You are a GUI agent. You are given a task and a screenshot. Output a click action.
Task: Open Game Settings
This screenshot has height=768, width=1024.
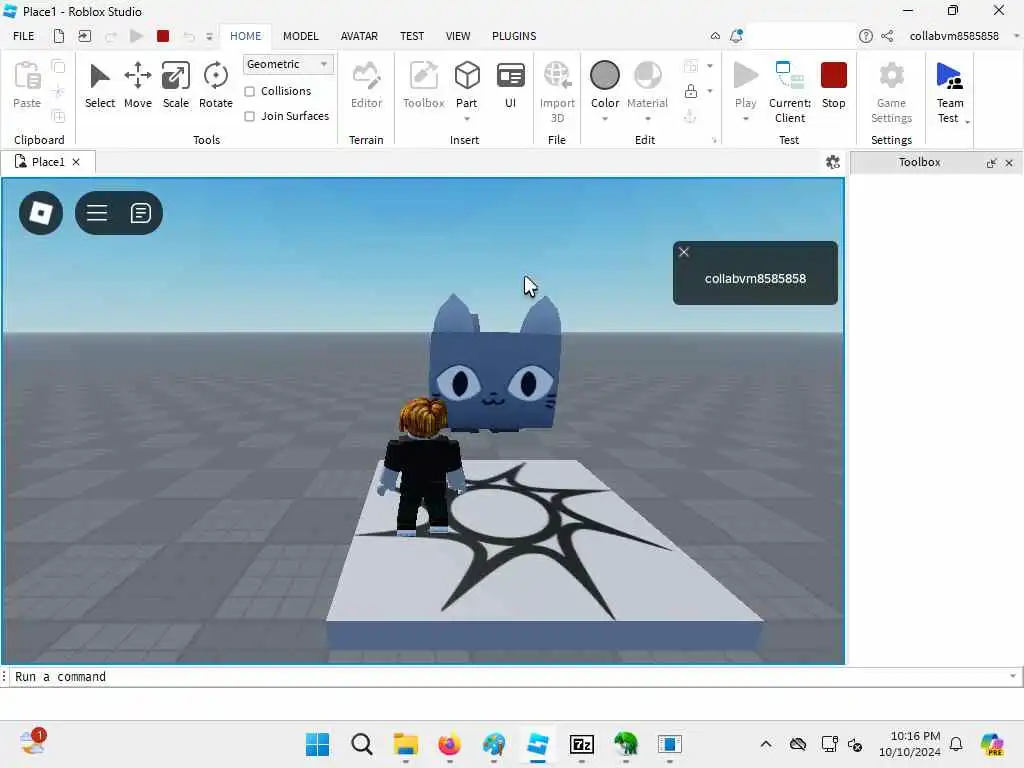click(x=891, y=91)
